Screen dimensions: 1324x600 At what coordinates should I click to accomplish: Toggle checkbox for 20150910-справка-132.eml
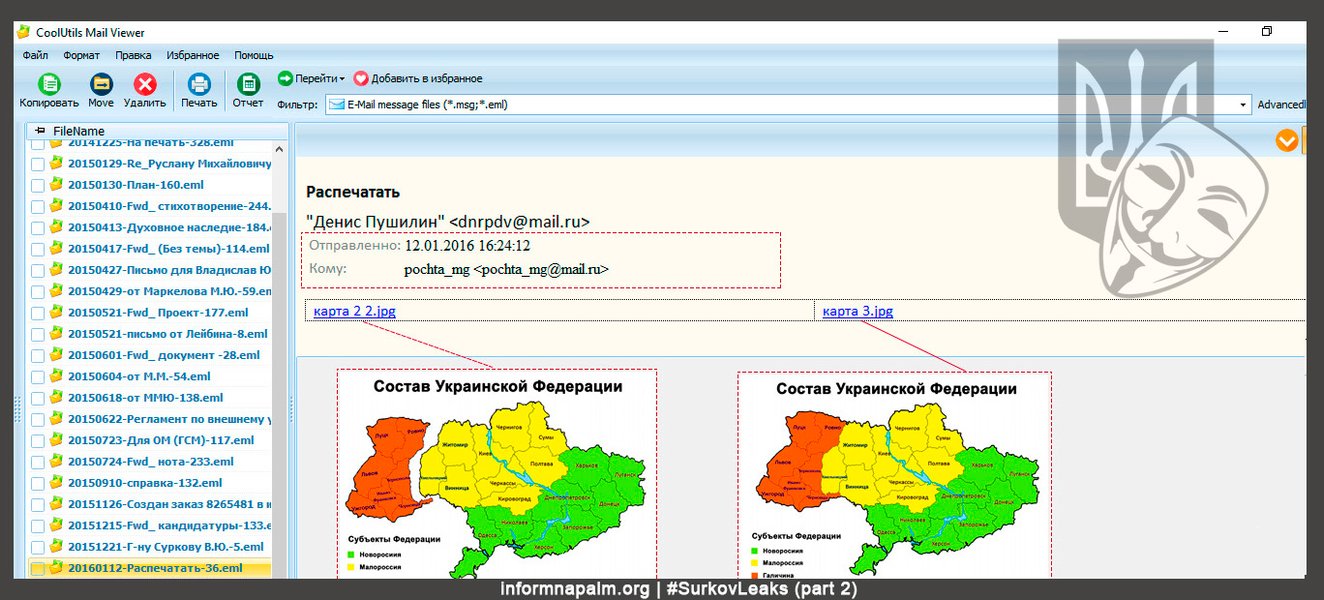[38, 483]
